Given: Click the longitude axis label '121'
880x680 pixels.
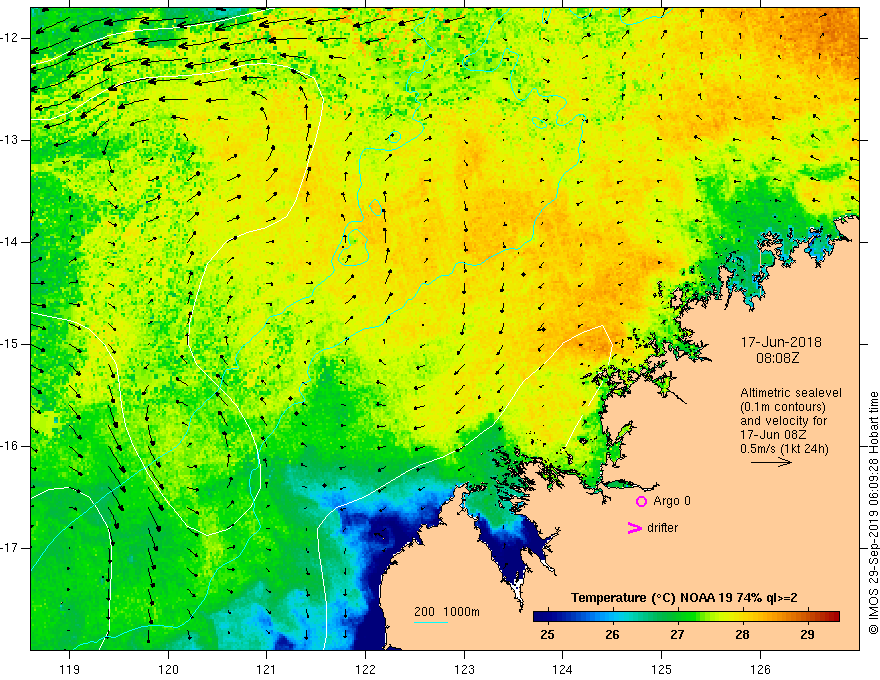Looking at the screenshot, I should pos(267,669).
